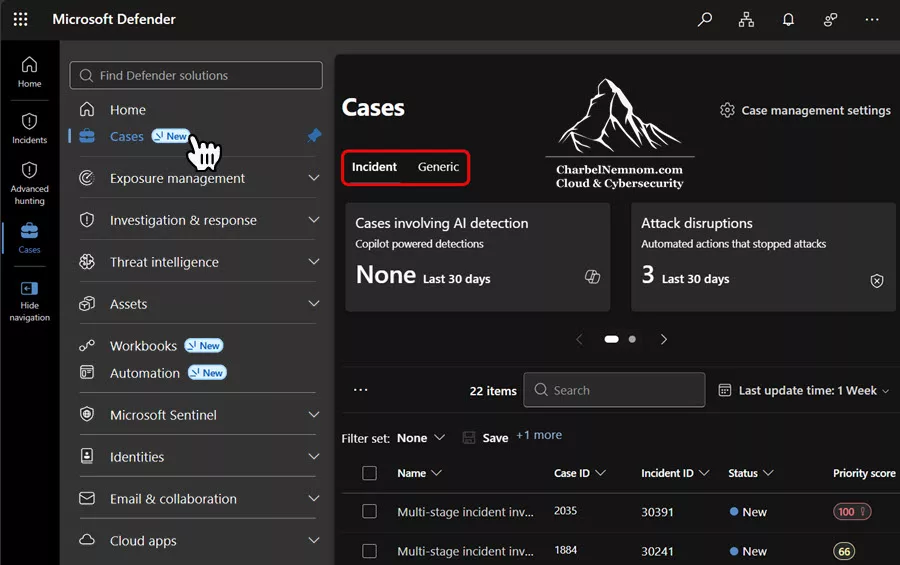900x565 pixels.
Task: Click the Find Defender solutions search box
Action: 196,75
